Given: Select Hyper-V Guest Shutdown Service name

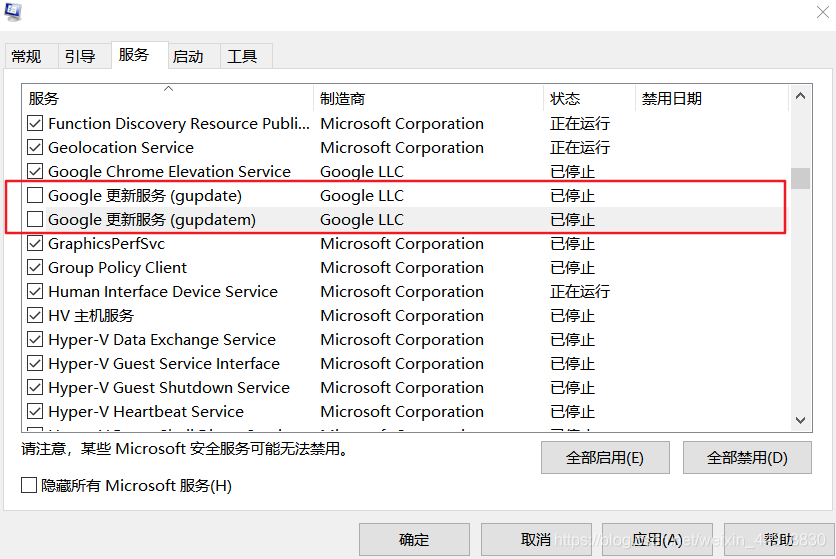Looking at the screenshot, I should (x=169, y=388).
